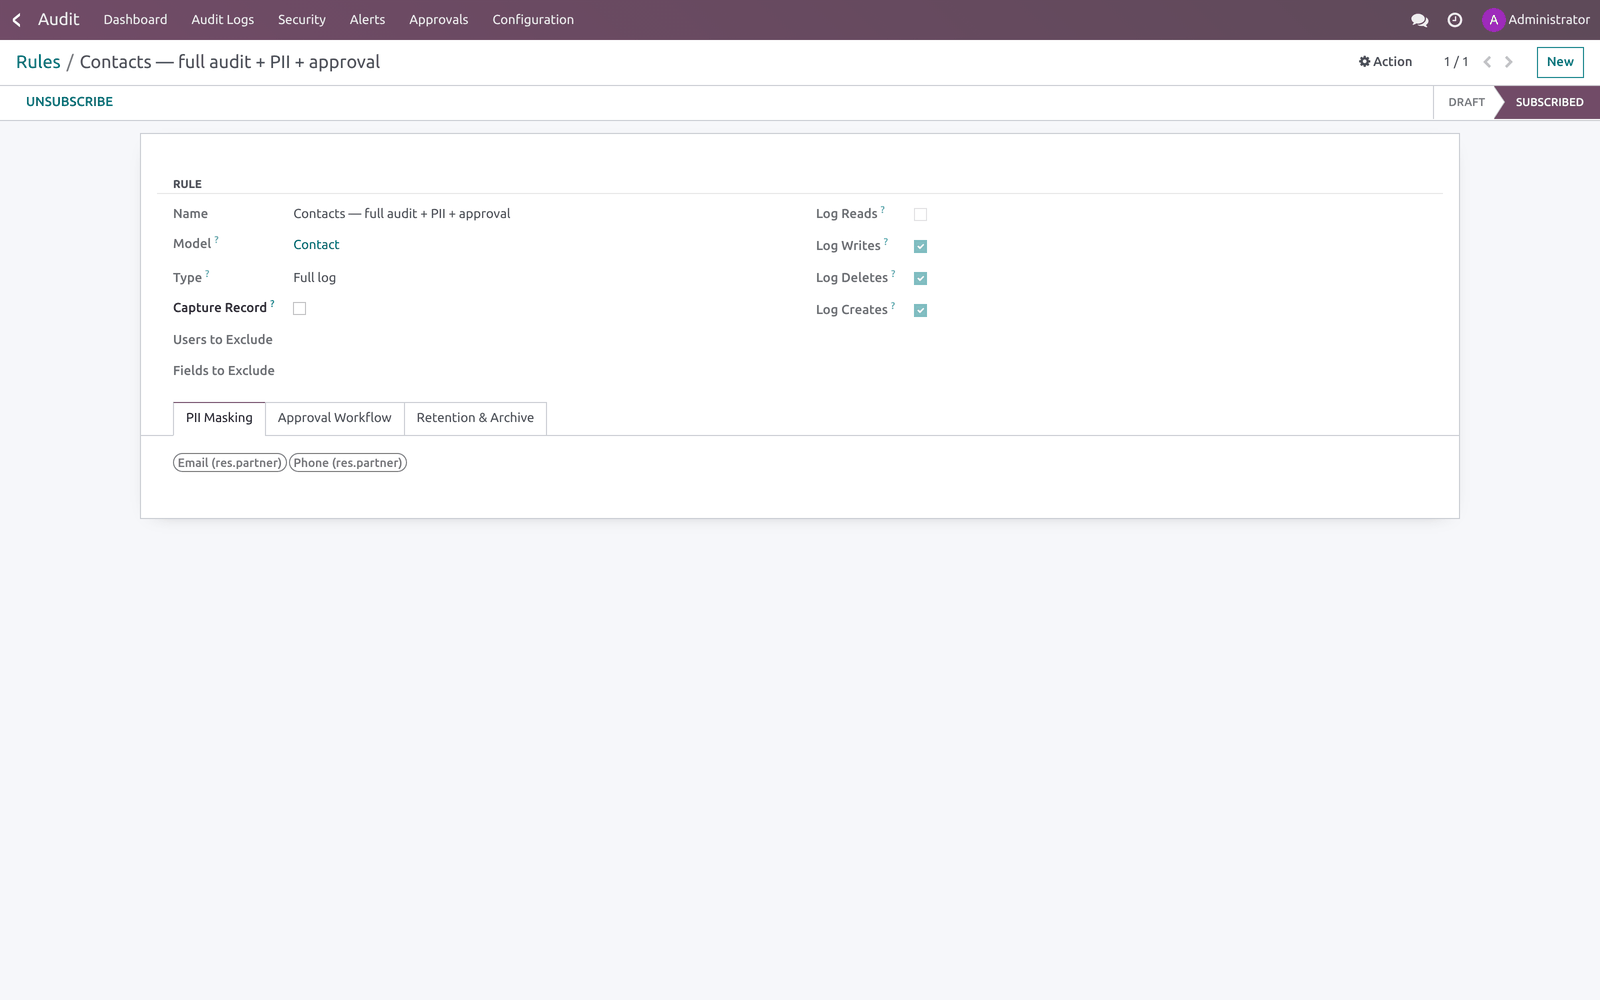The height and width of the screenshot is (1000, 1600).
Task: Switch to the Approval Workflow tab
Action: click(334, 418)
